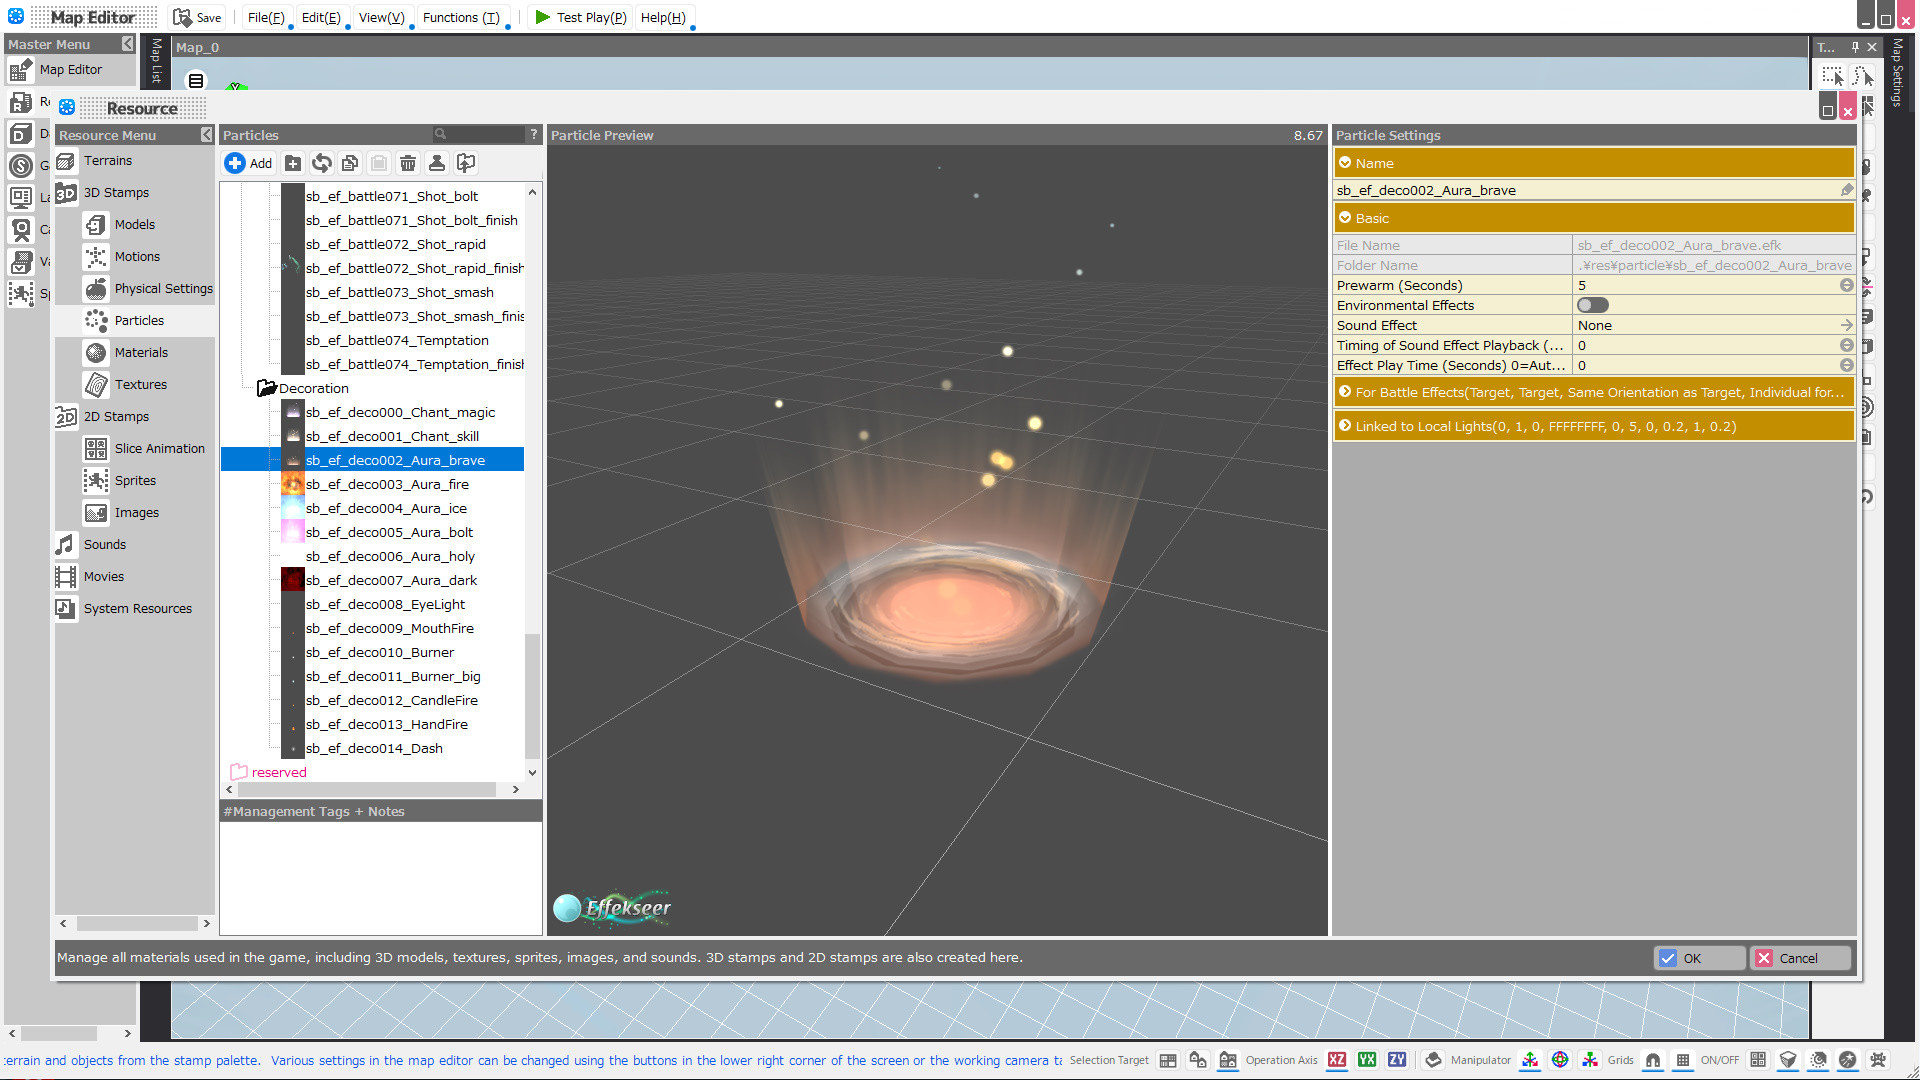Image resolution: width=1920 pixels, height=1080 pixels.
Task: Expand the Linked to Local Lights section
Action: 1346,425
